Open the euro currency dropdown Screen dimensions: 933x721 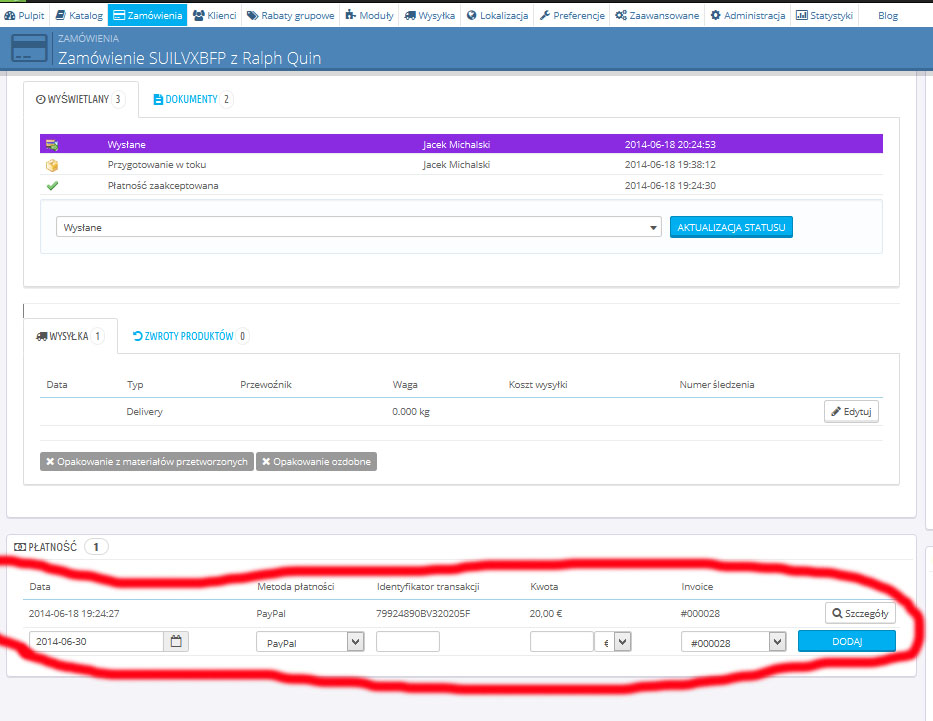[x=613, y=642]
